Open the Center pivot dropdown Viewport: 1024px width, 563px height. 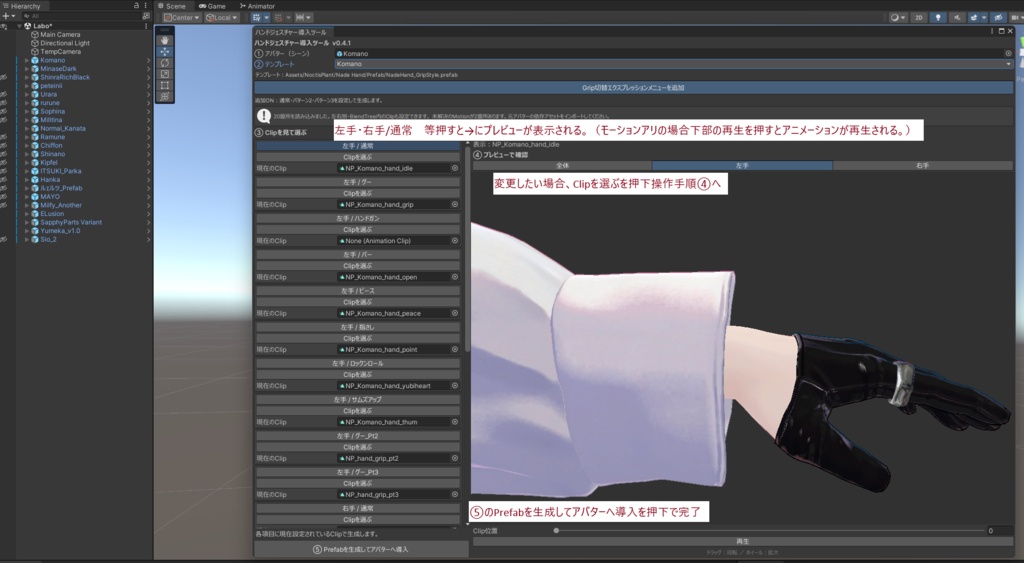click(182, 18)
